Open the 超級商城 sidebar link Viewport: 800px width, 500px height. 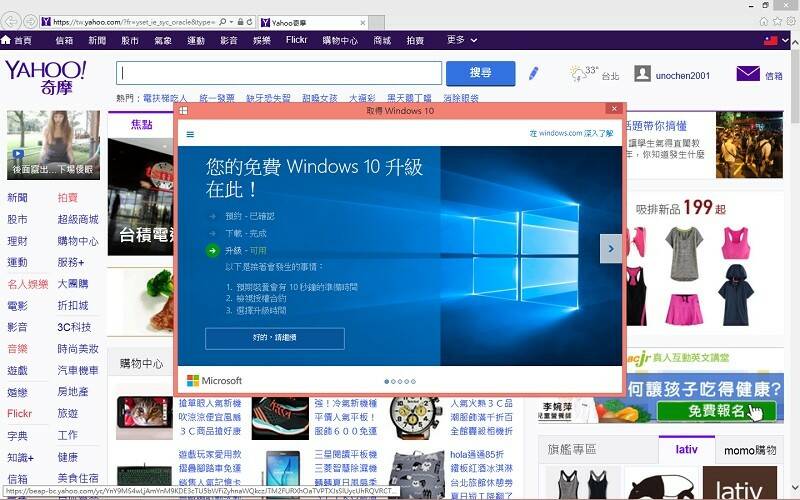point(78,219)
